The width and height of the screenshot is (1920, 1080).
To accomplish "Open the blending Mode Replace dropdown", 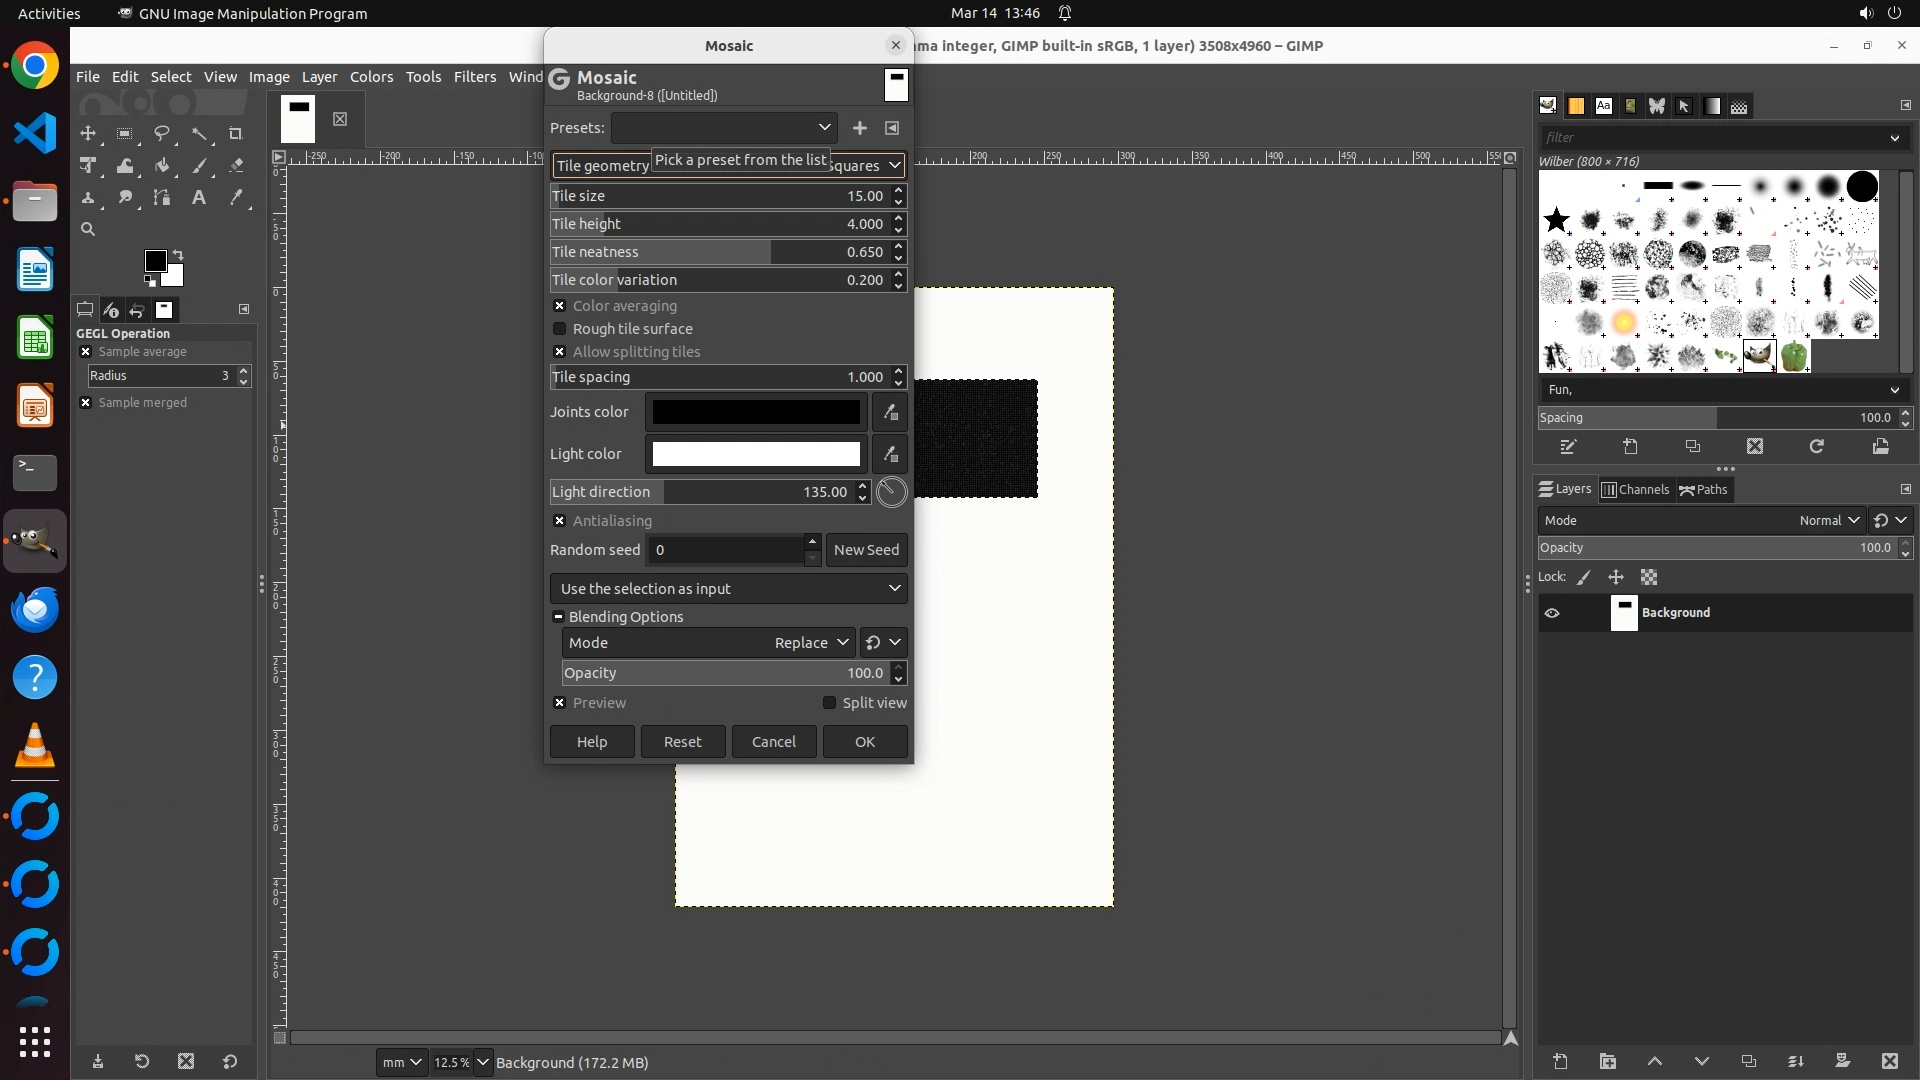I will coord(810,643).
